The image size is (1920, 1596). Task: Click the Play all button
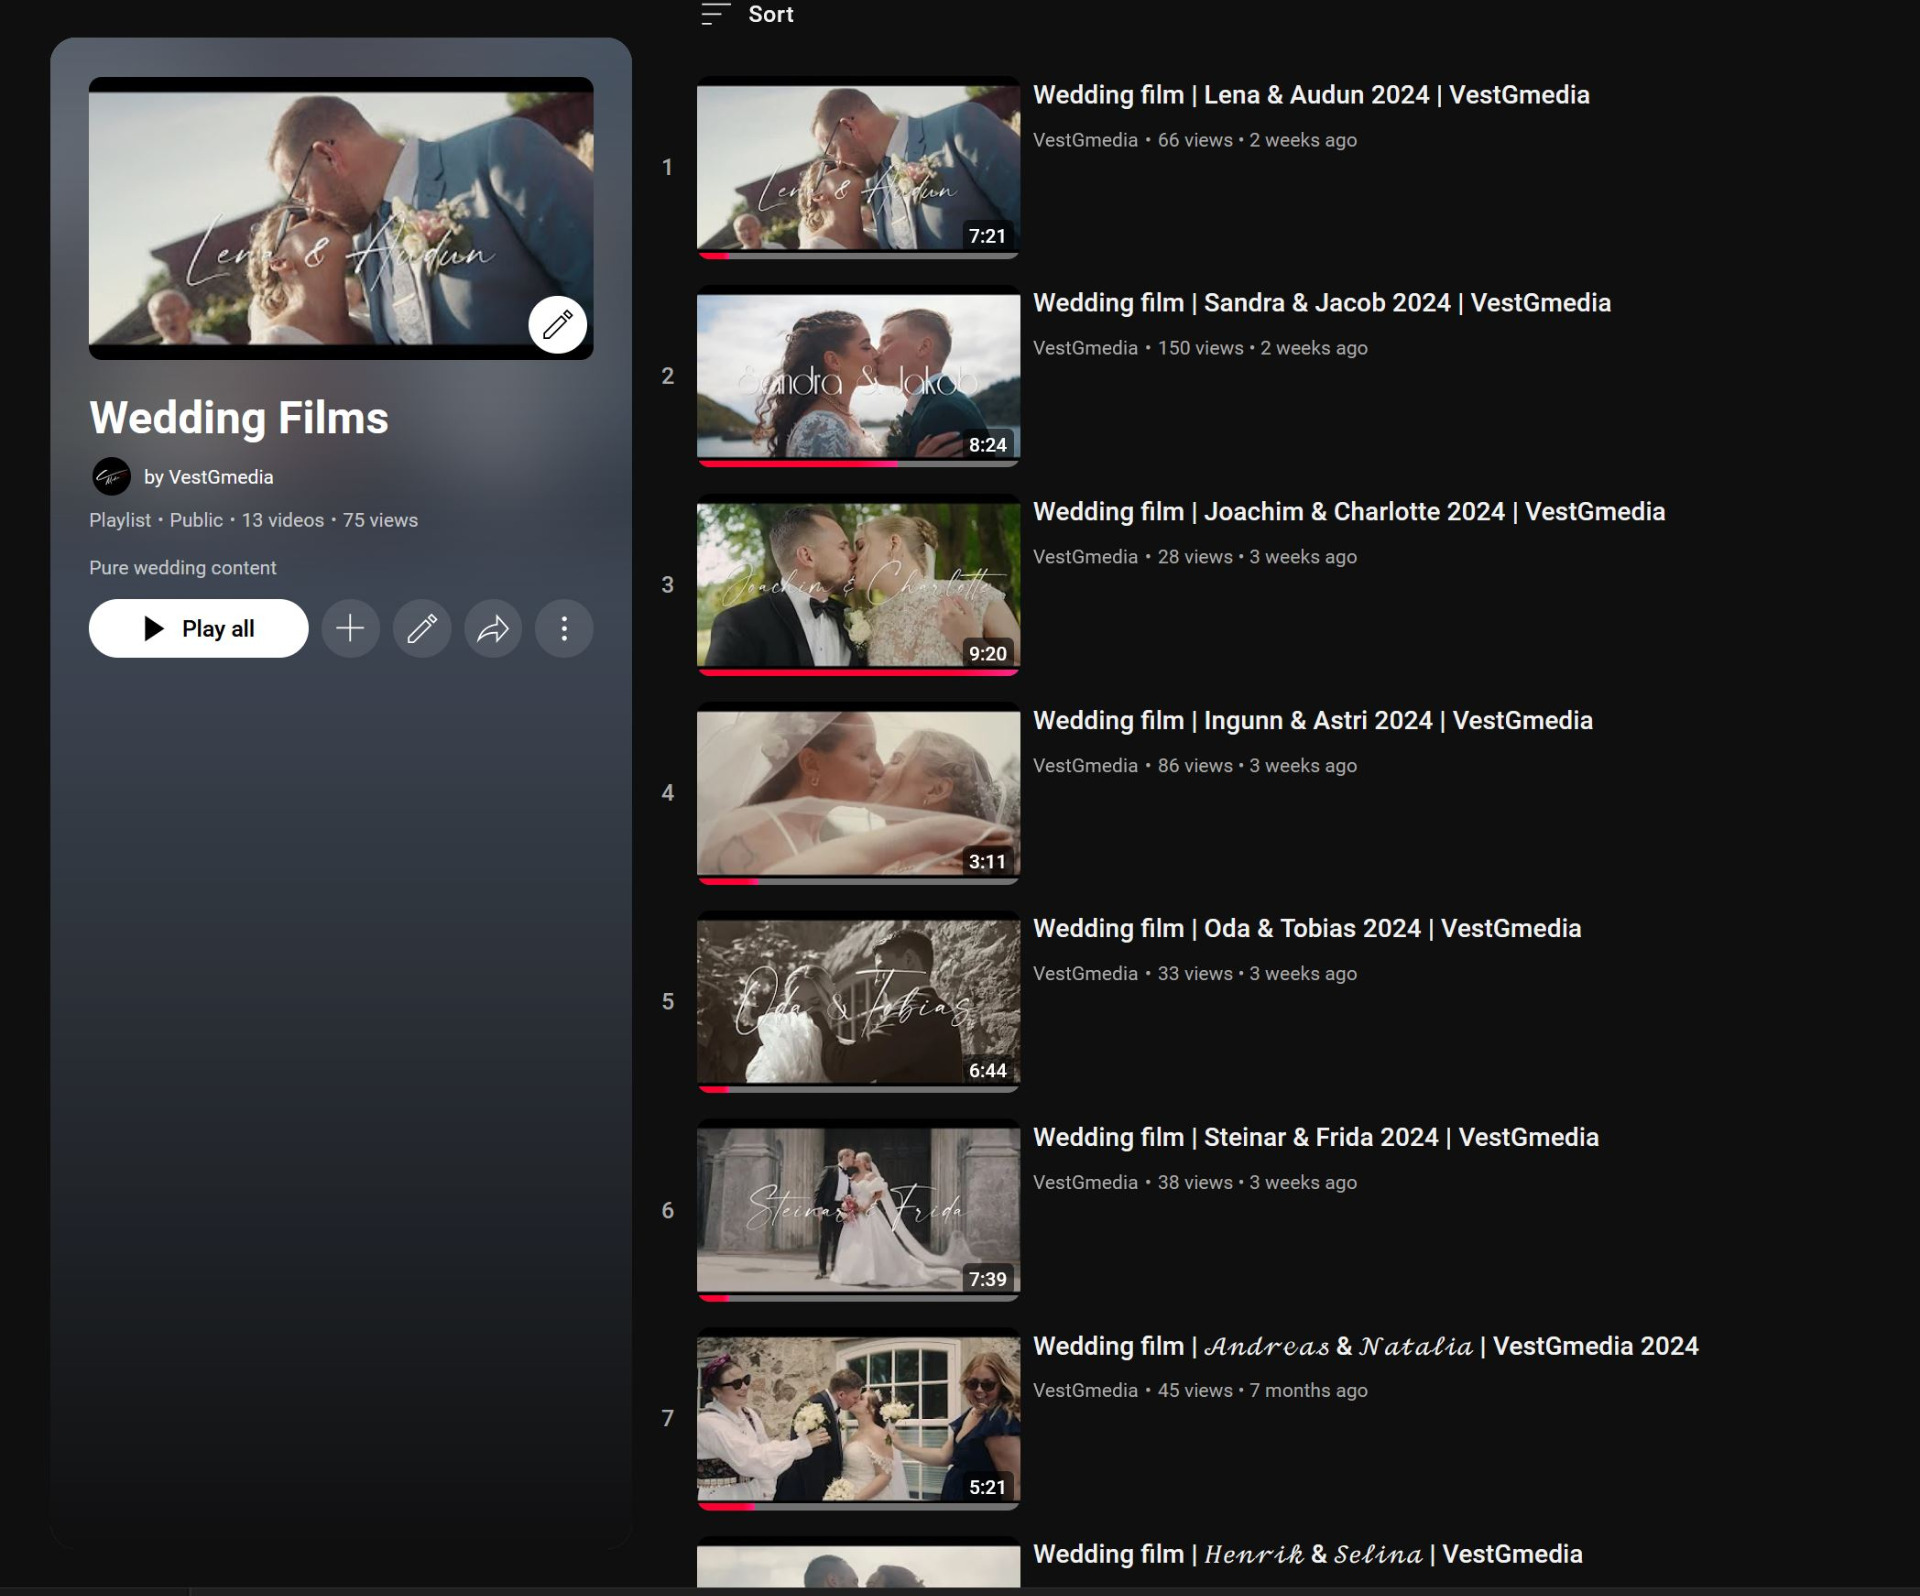tap(198, 628)
